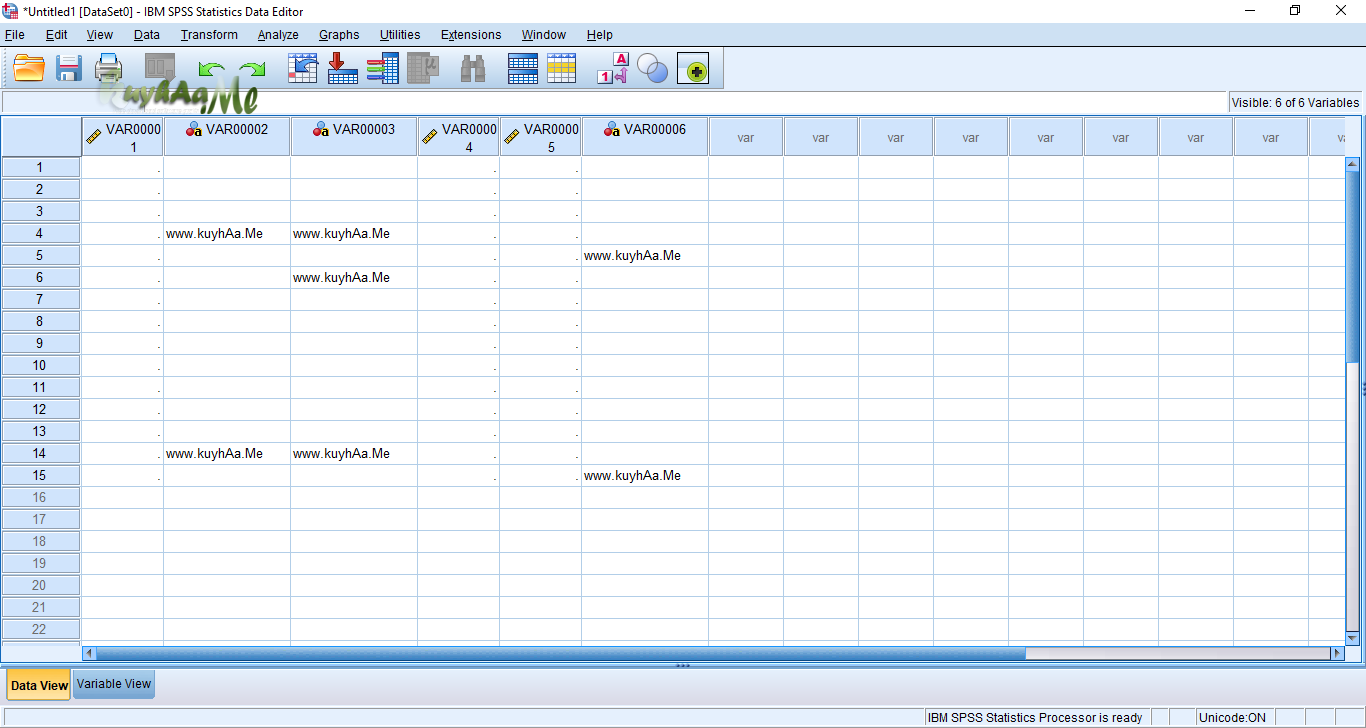Click the grayed row number 18
This screenshot has width=1366, height=728.
coord(40,541)
